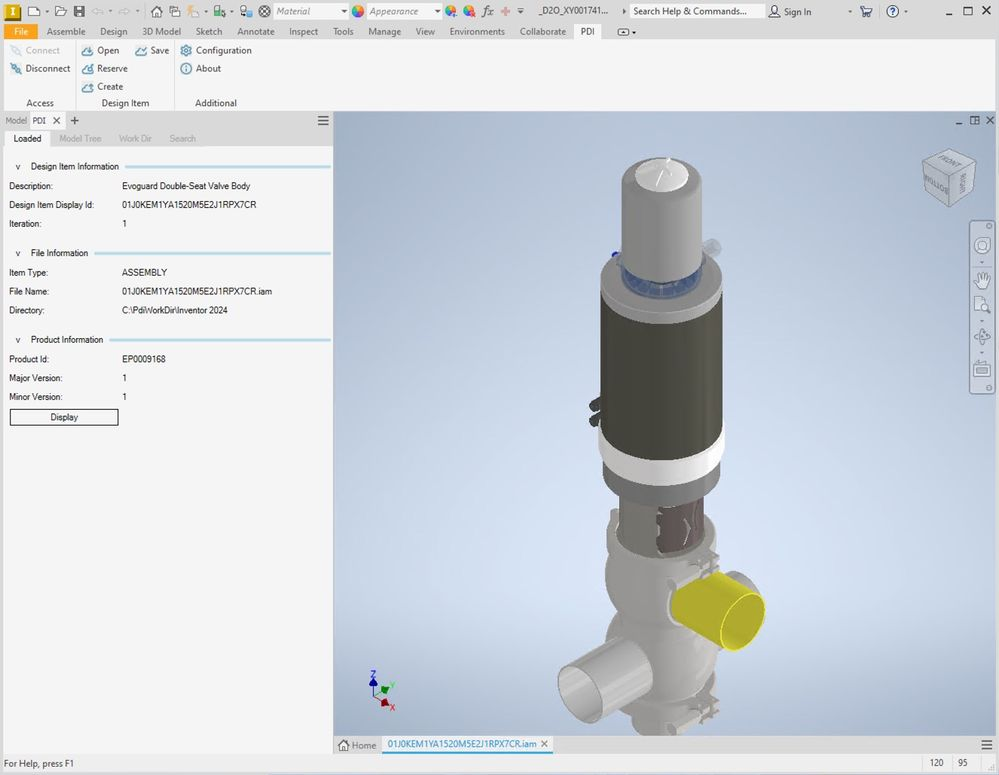Viewport: 999px width, 775px height.
Task: Tile the viewport with the arrange windows icon
Action: pyautogui.click(x=974, y=120)
